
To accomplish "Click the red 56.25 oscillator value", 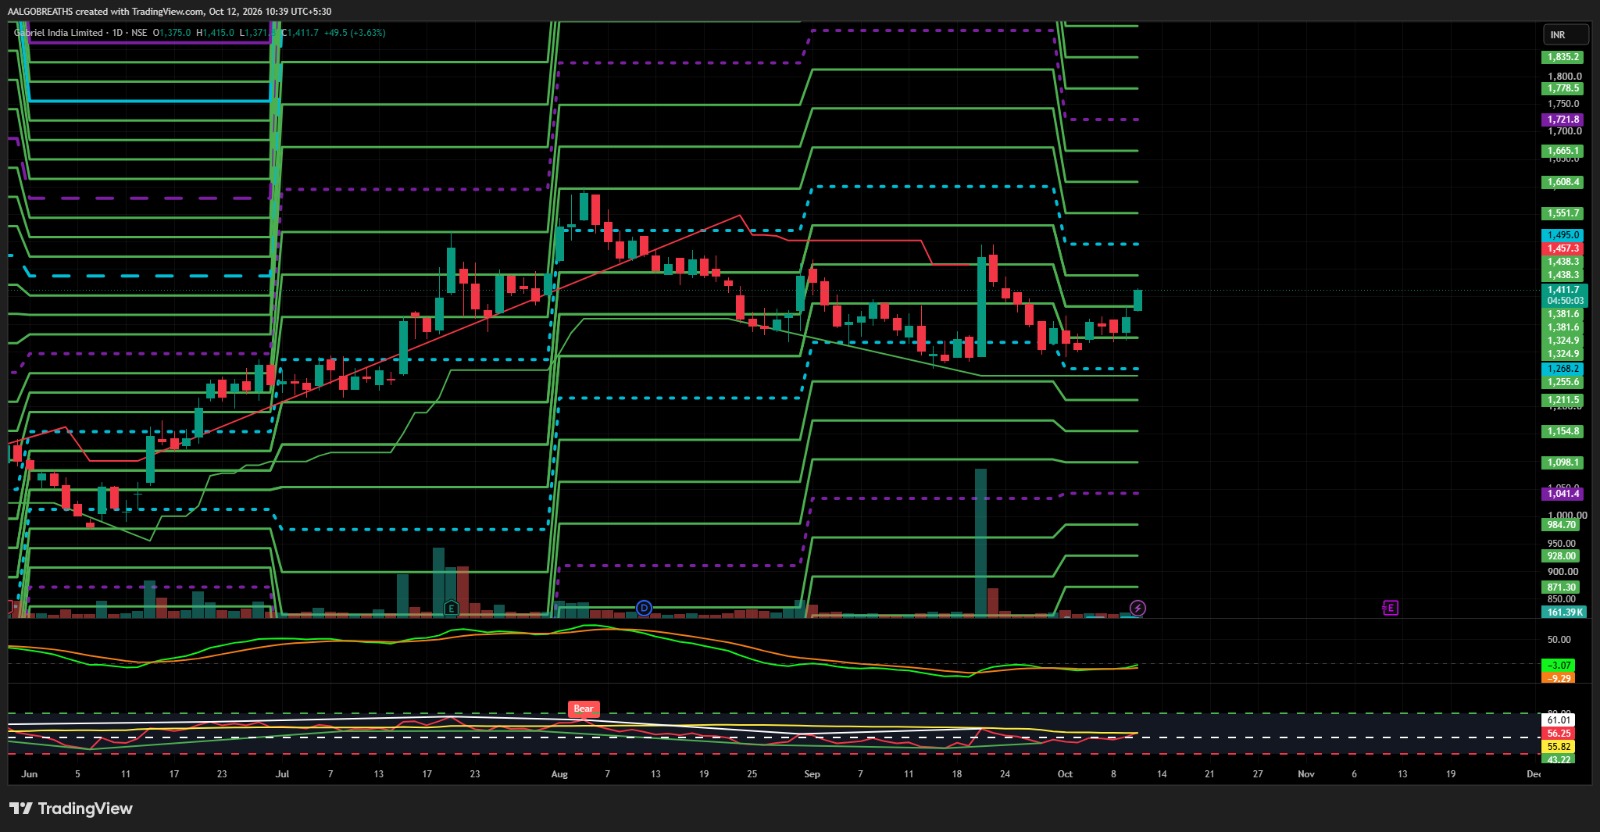I will coord(1559,733).
